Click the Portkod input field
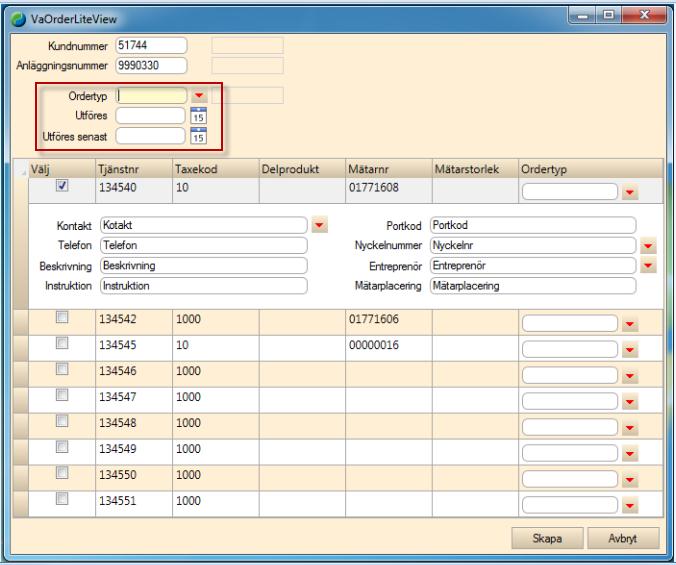This screenshot has width=676, height=565. coord(533,225)
